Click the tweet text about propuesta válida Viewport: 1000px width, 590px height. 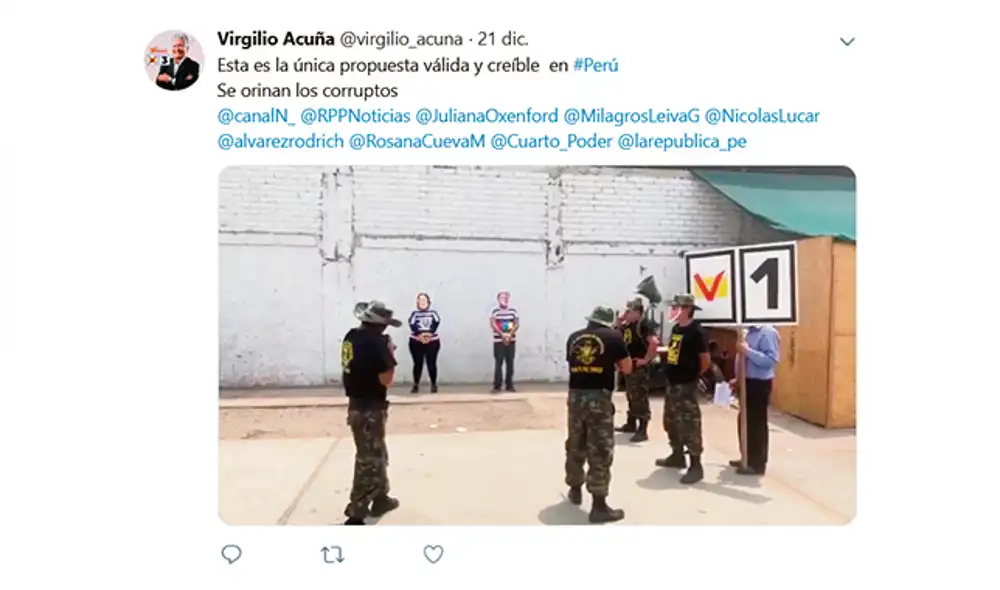378,65
